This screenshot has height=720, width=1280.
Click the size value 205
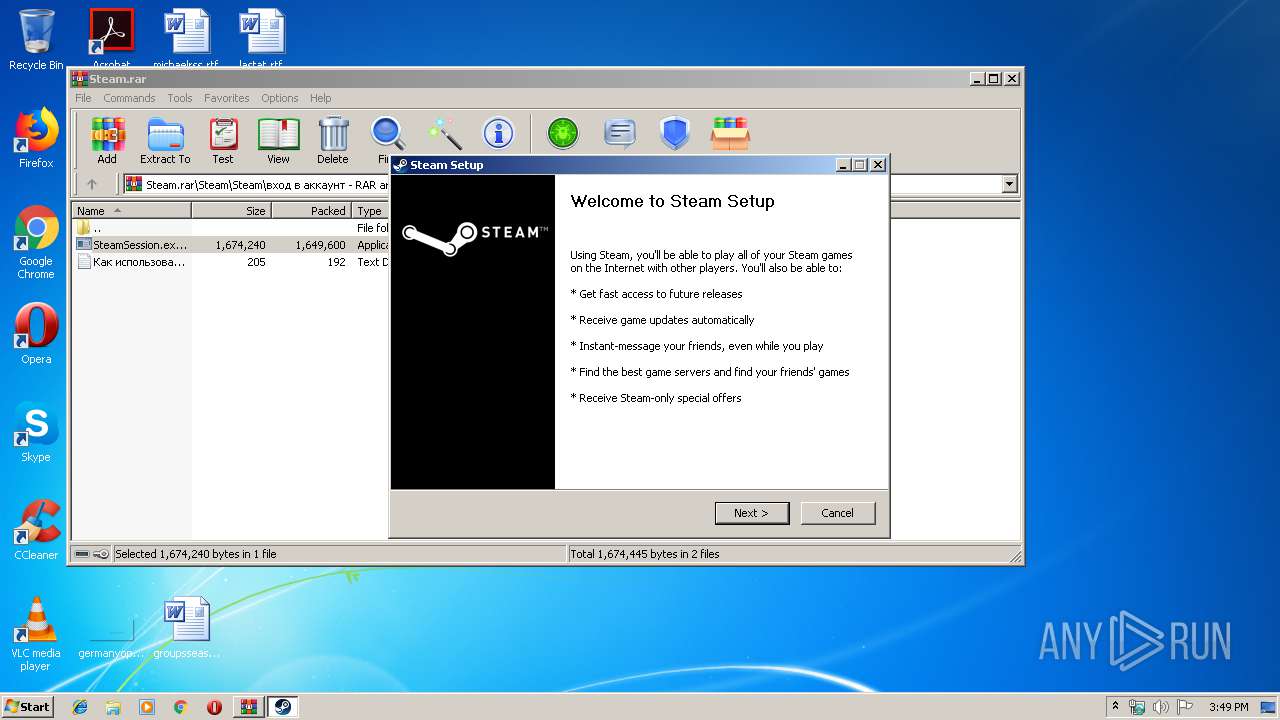(256, 262)
